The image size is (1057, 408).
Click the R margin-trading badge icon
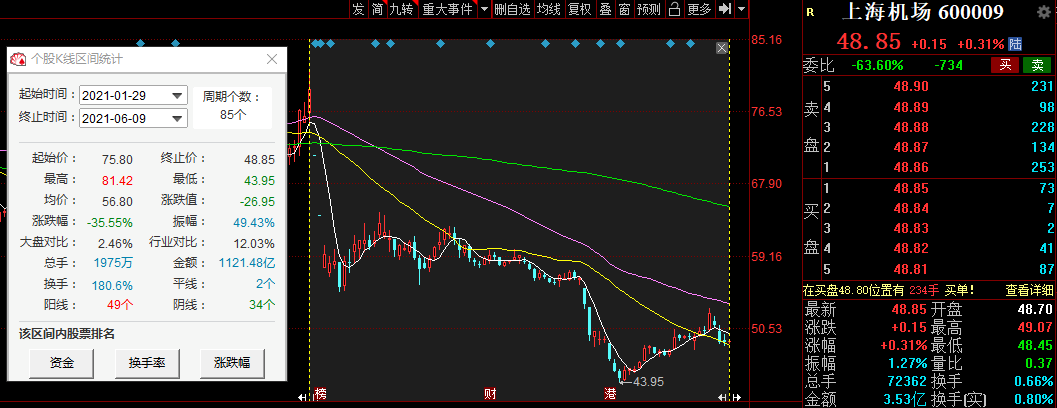click(x=810, y=12)
